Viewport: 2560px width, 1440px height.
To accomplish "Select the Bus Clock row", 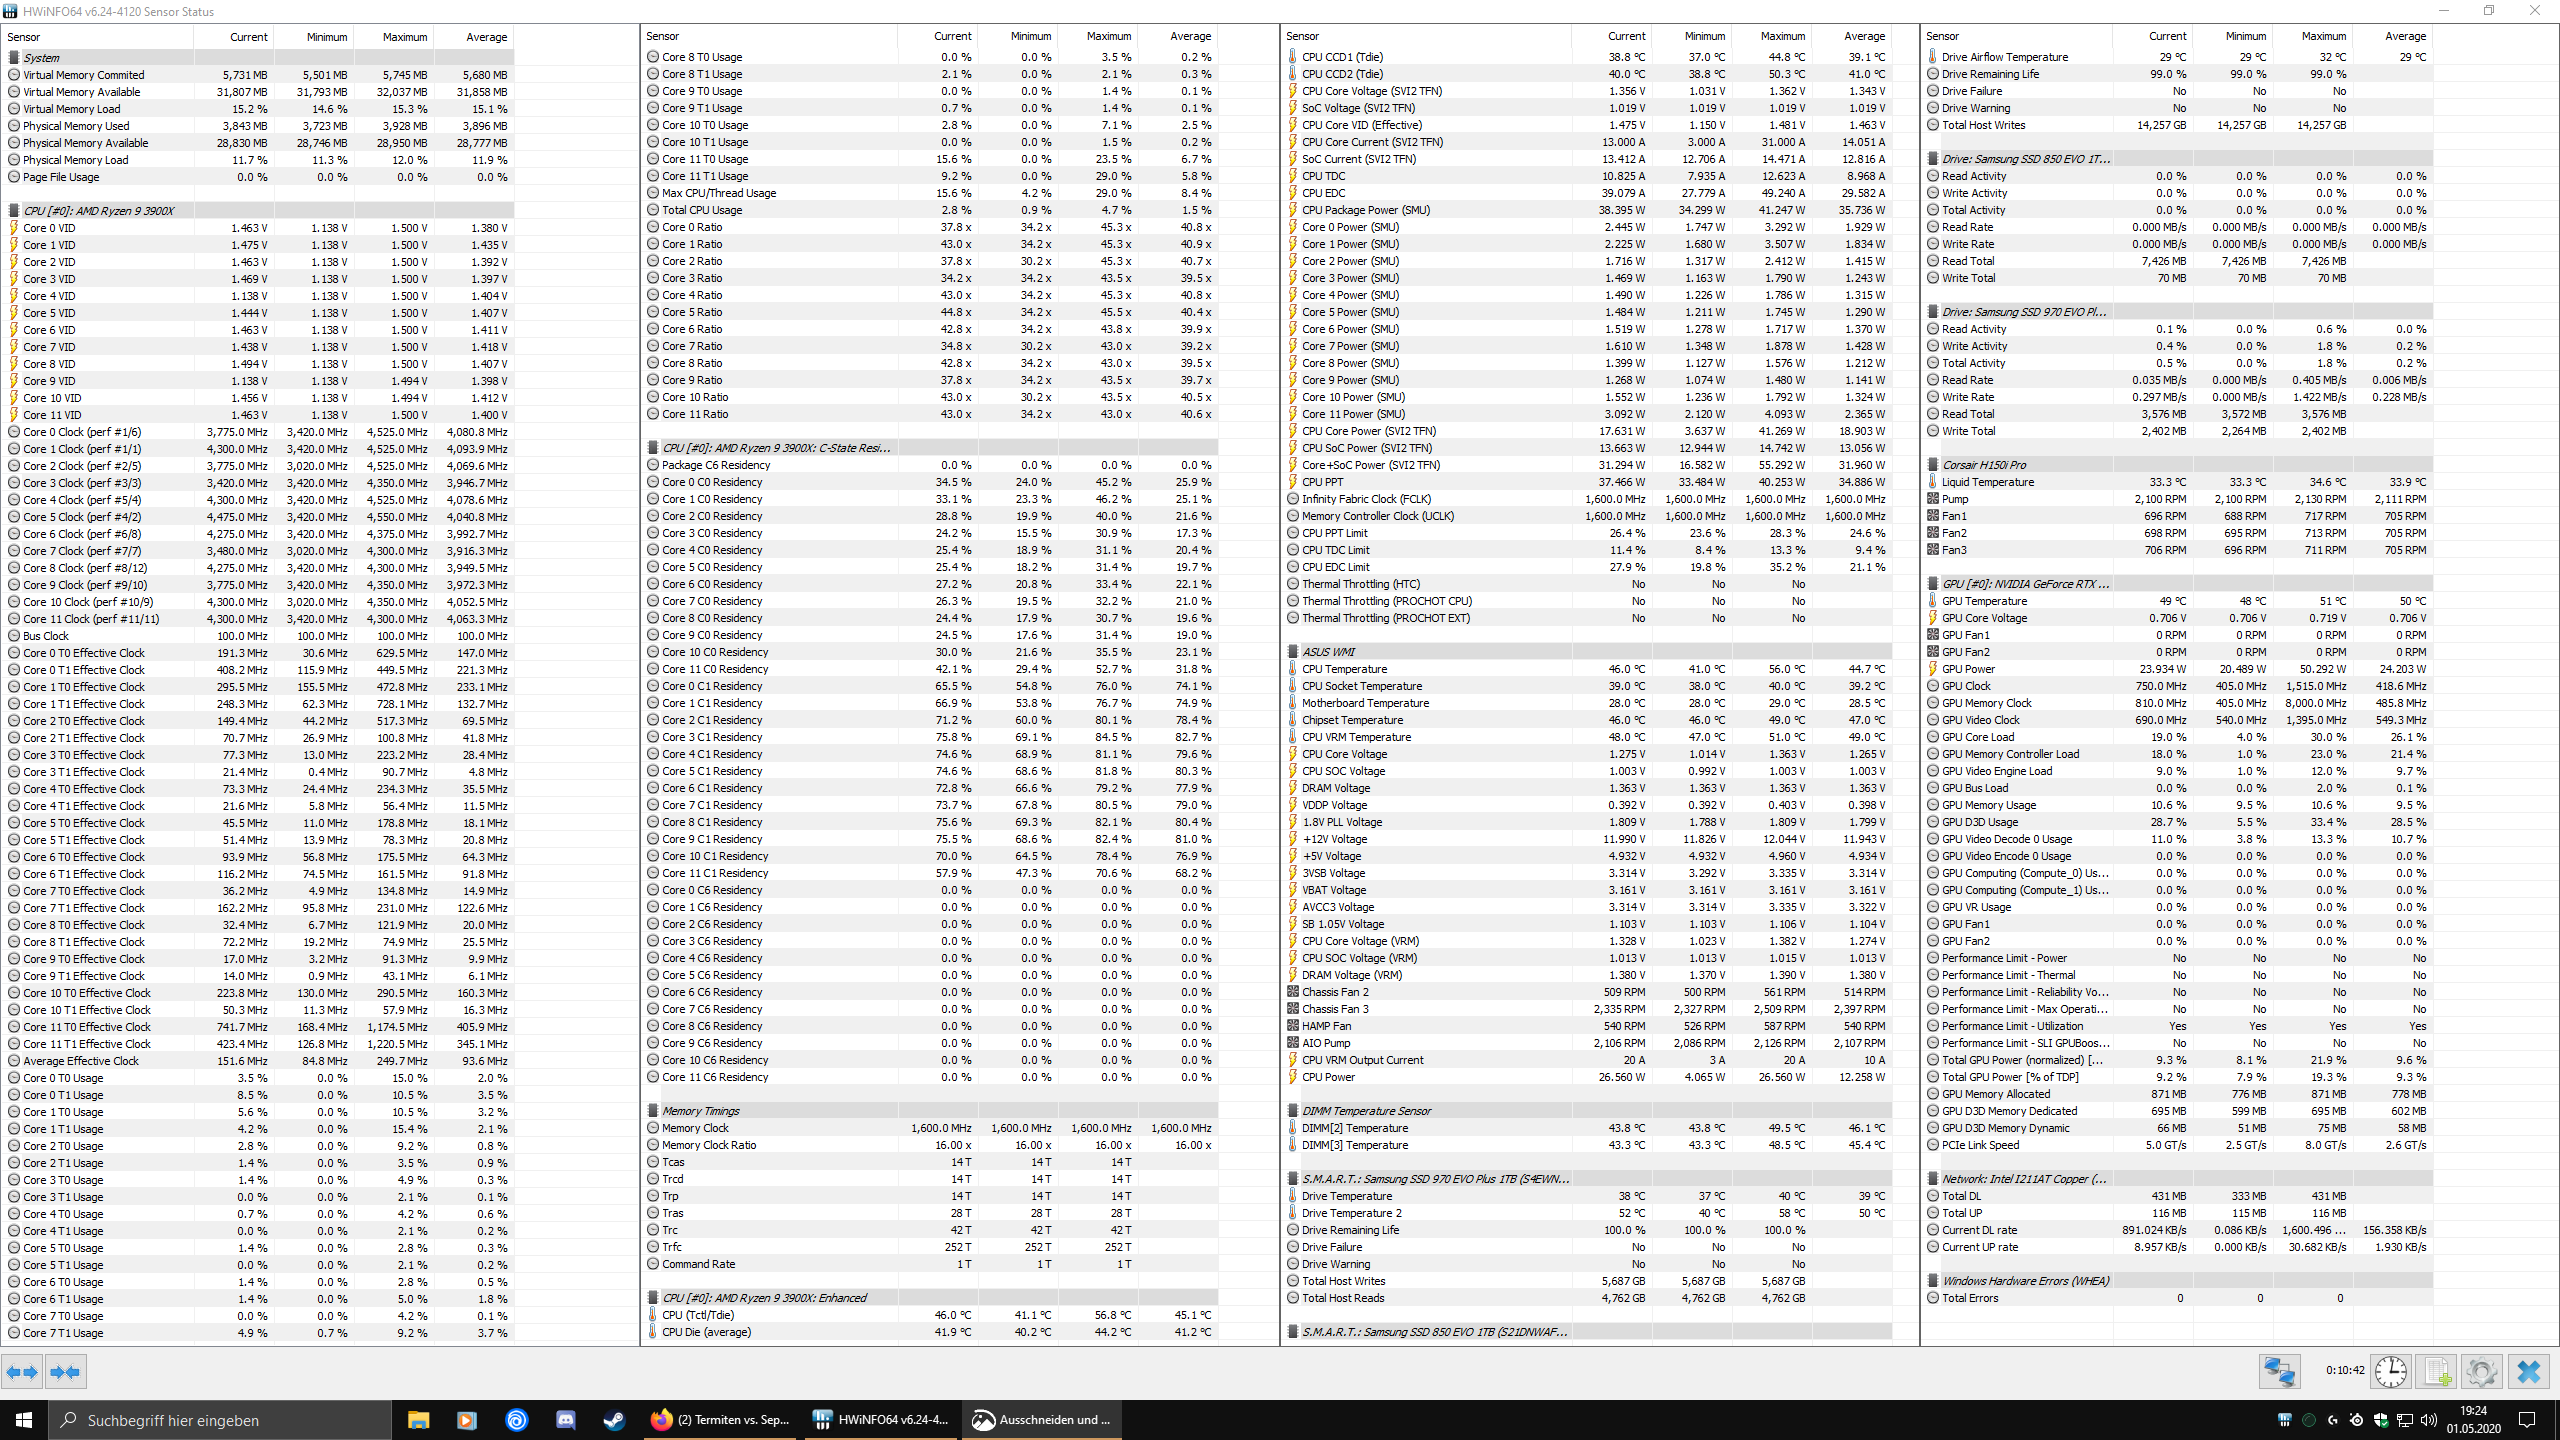I will tap(260, 636).
